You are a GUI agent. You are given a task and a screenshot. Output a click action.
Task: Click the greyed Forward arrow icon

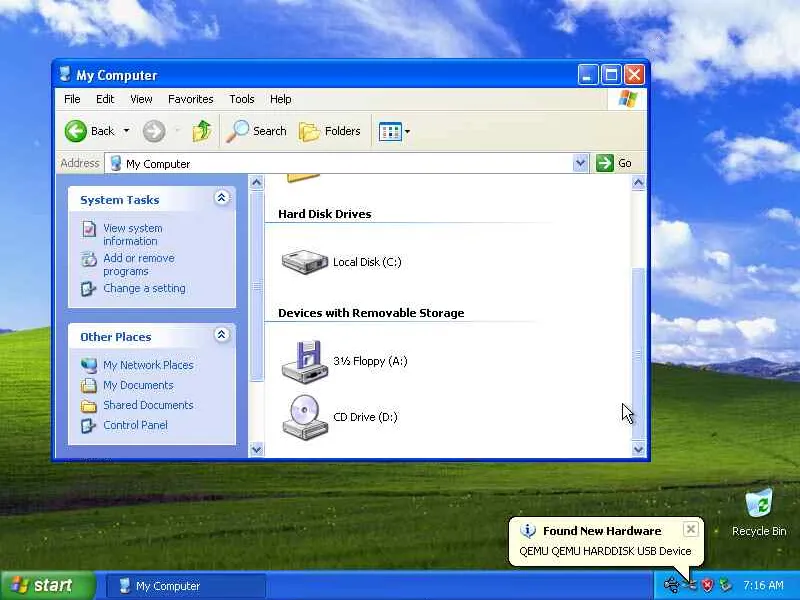[x=154, y=131]
